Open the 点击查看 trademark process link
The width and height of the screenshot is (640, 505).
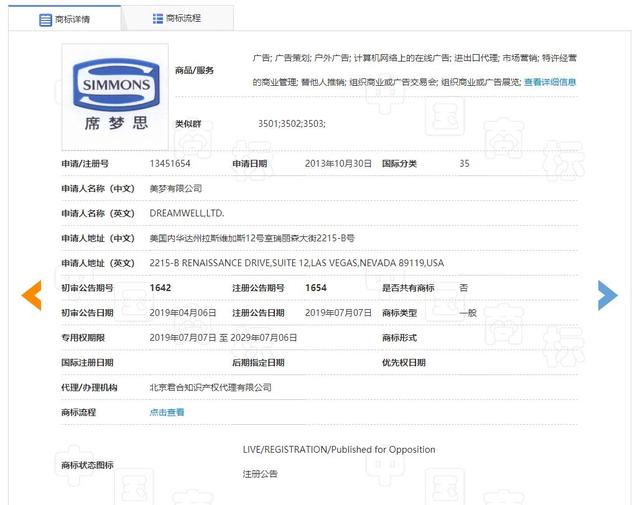coord(167,412)
